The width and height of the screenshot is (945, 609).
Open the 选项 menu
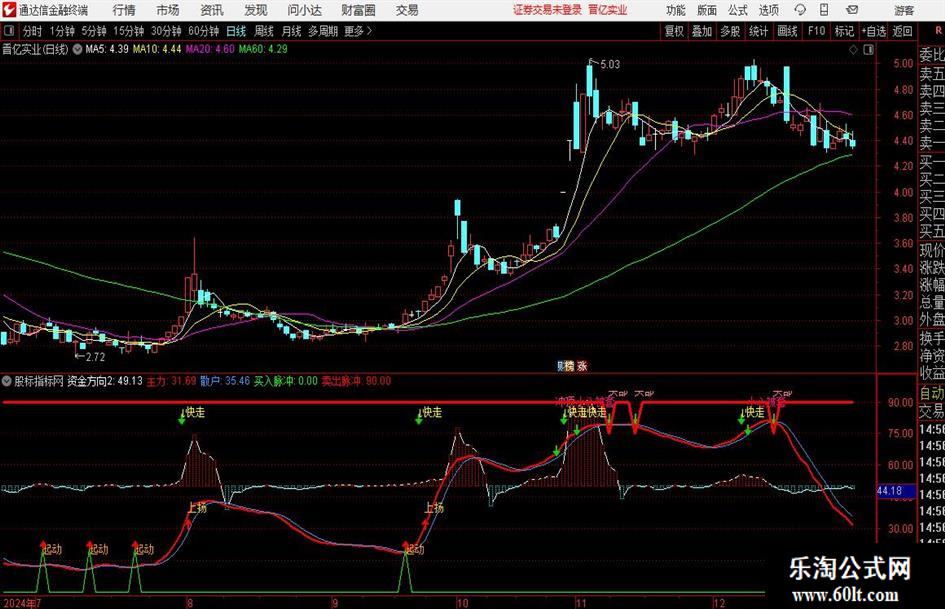click(x=768, y=10)
